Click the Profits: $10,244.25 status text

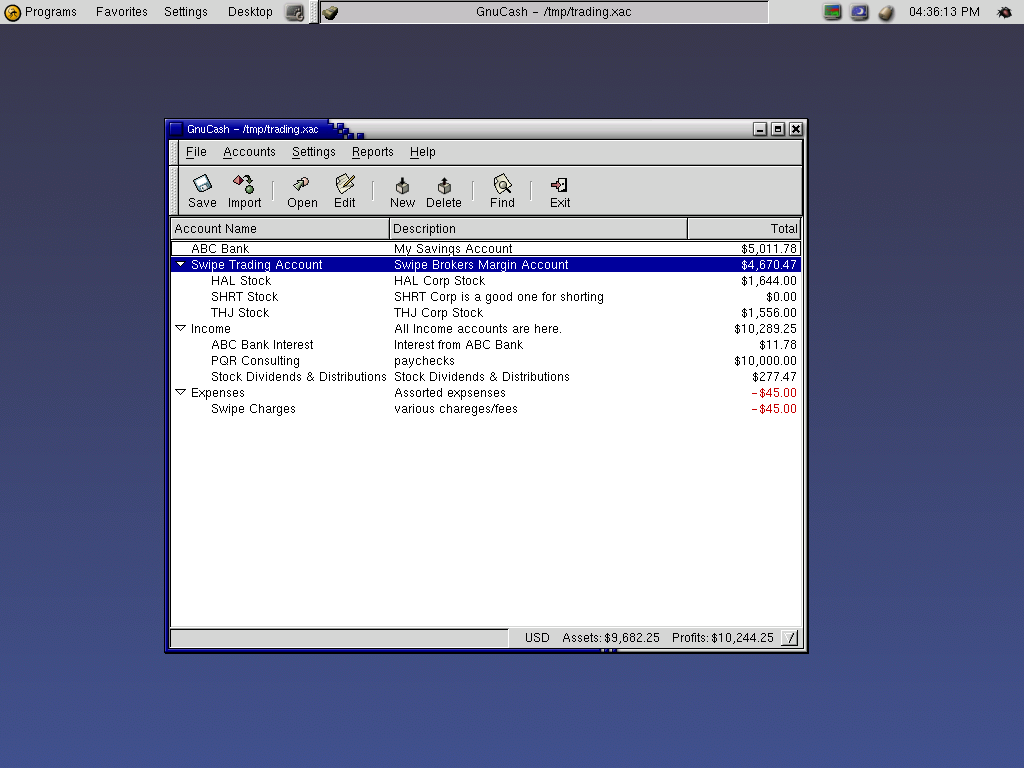(722, 637)
